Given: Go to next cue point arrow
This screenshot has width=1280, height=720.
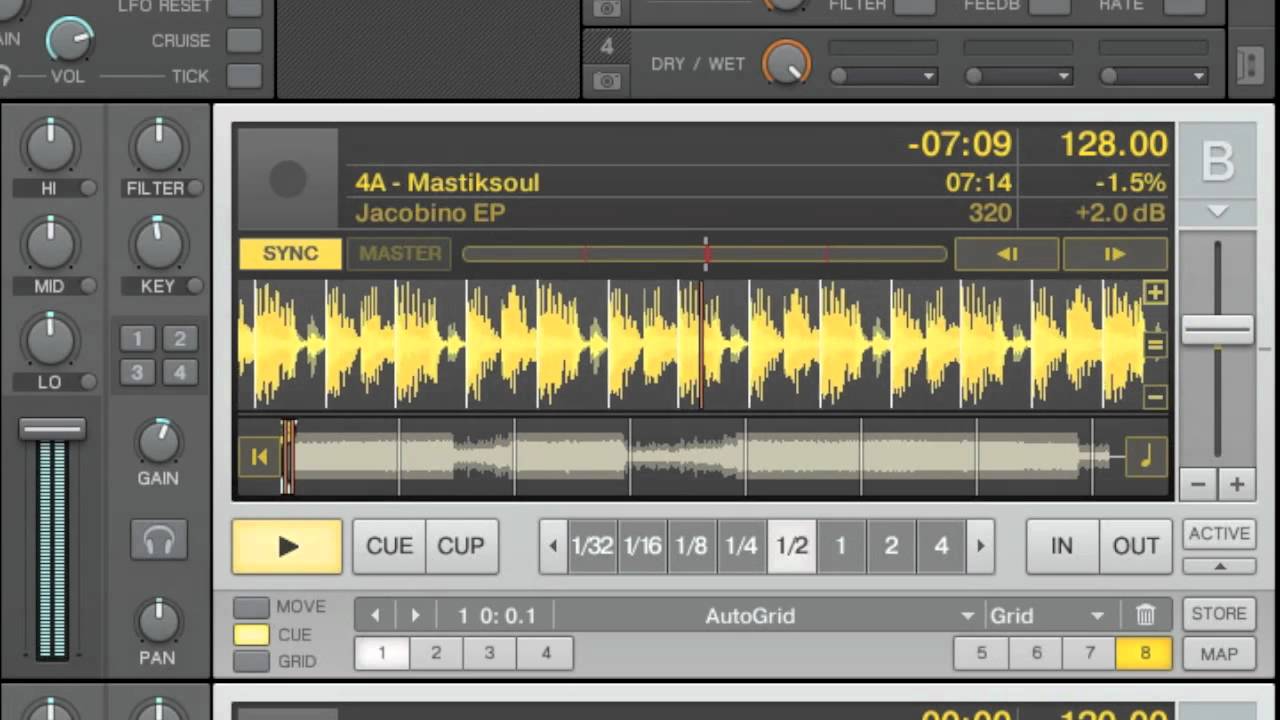Looking at the screenshot, I should 415,616.
